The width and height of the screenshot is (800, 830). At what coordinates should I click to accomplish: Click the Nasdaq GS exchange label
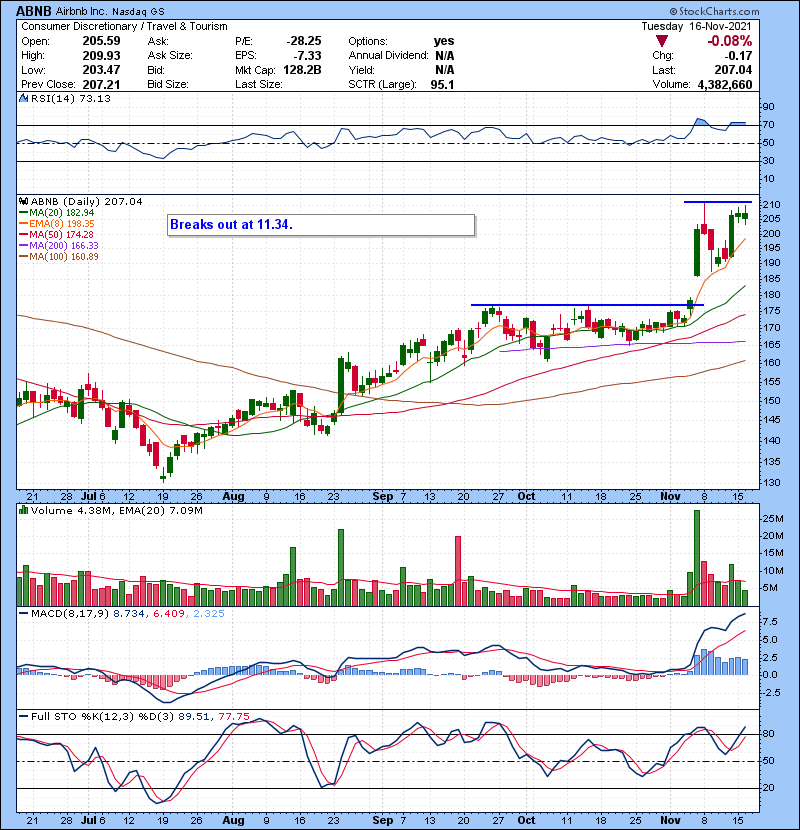pos(138,11)
